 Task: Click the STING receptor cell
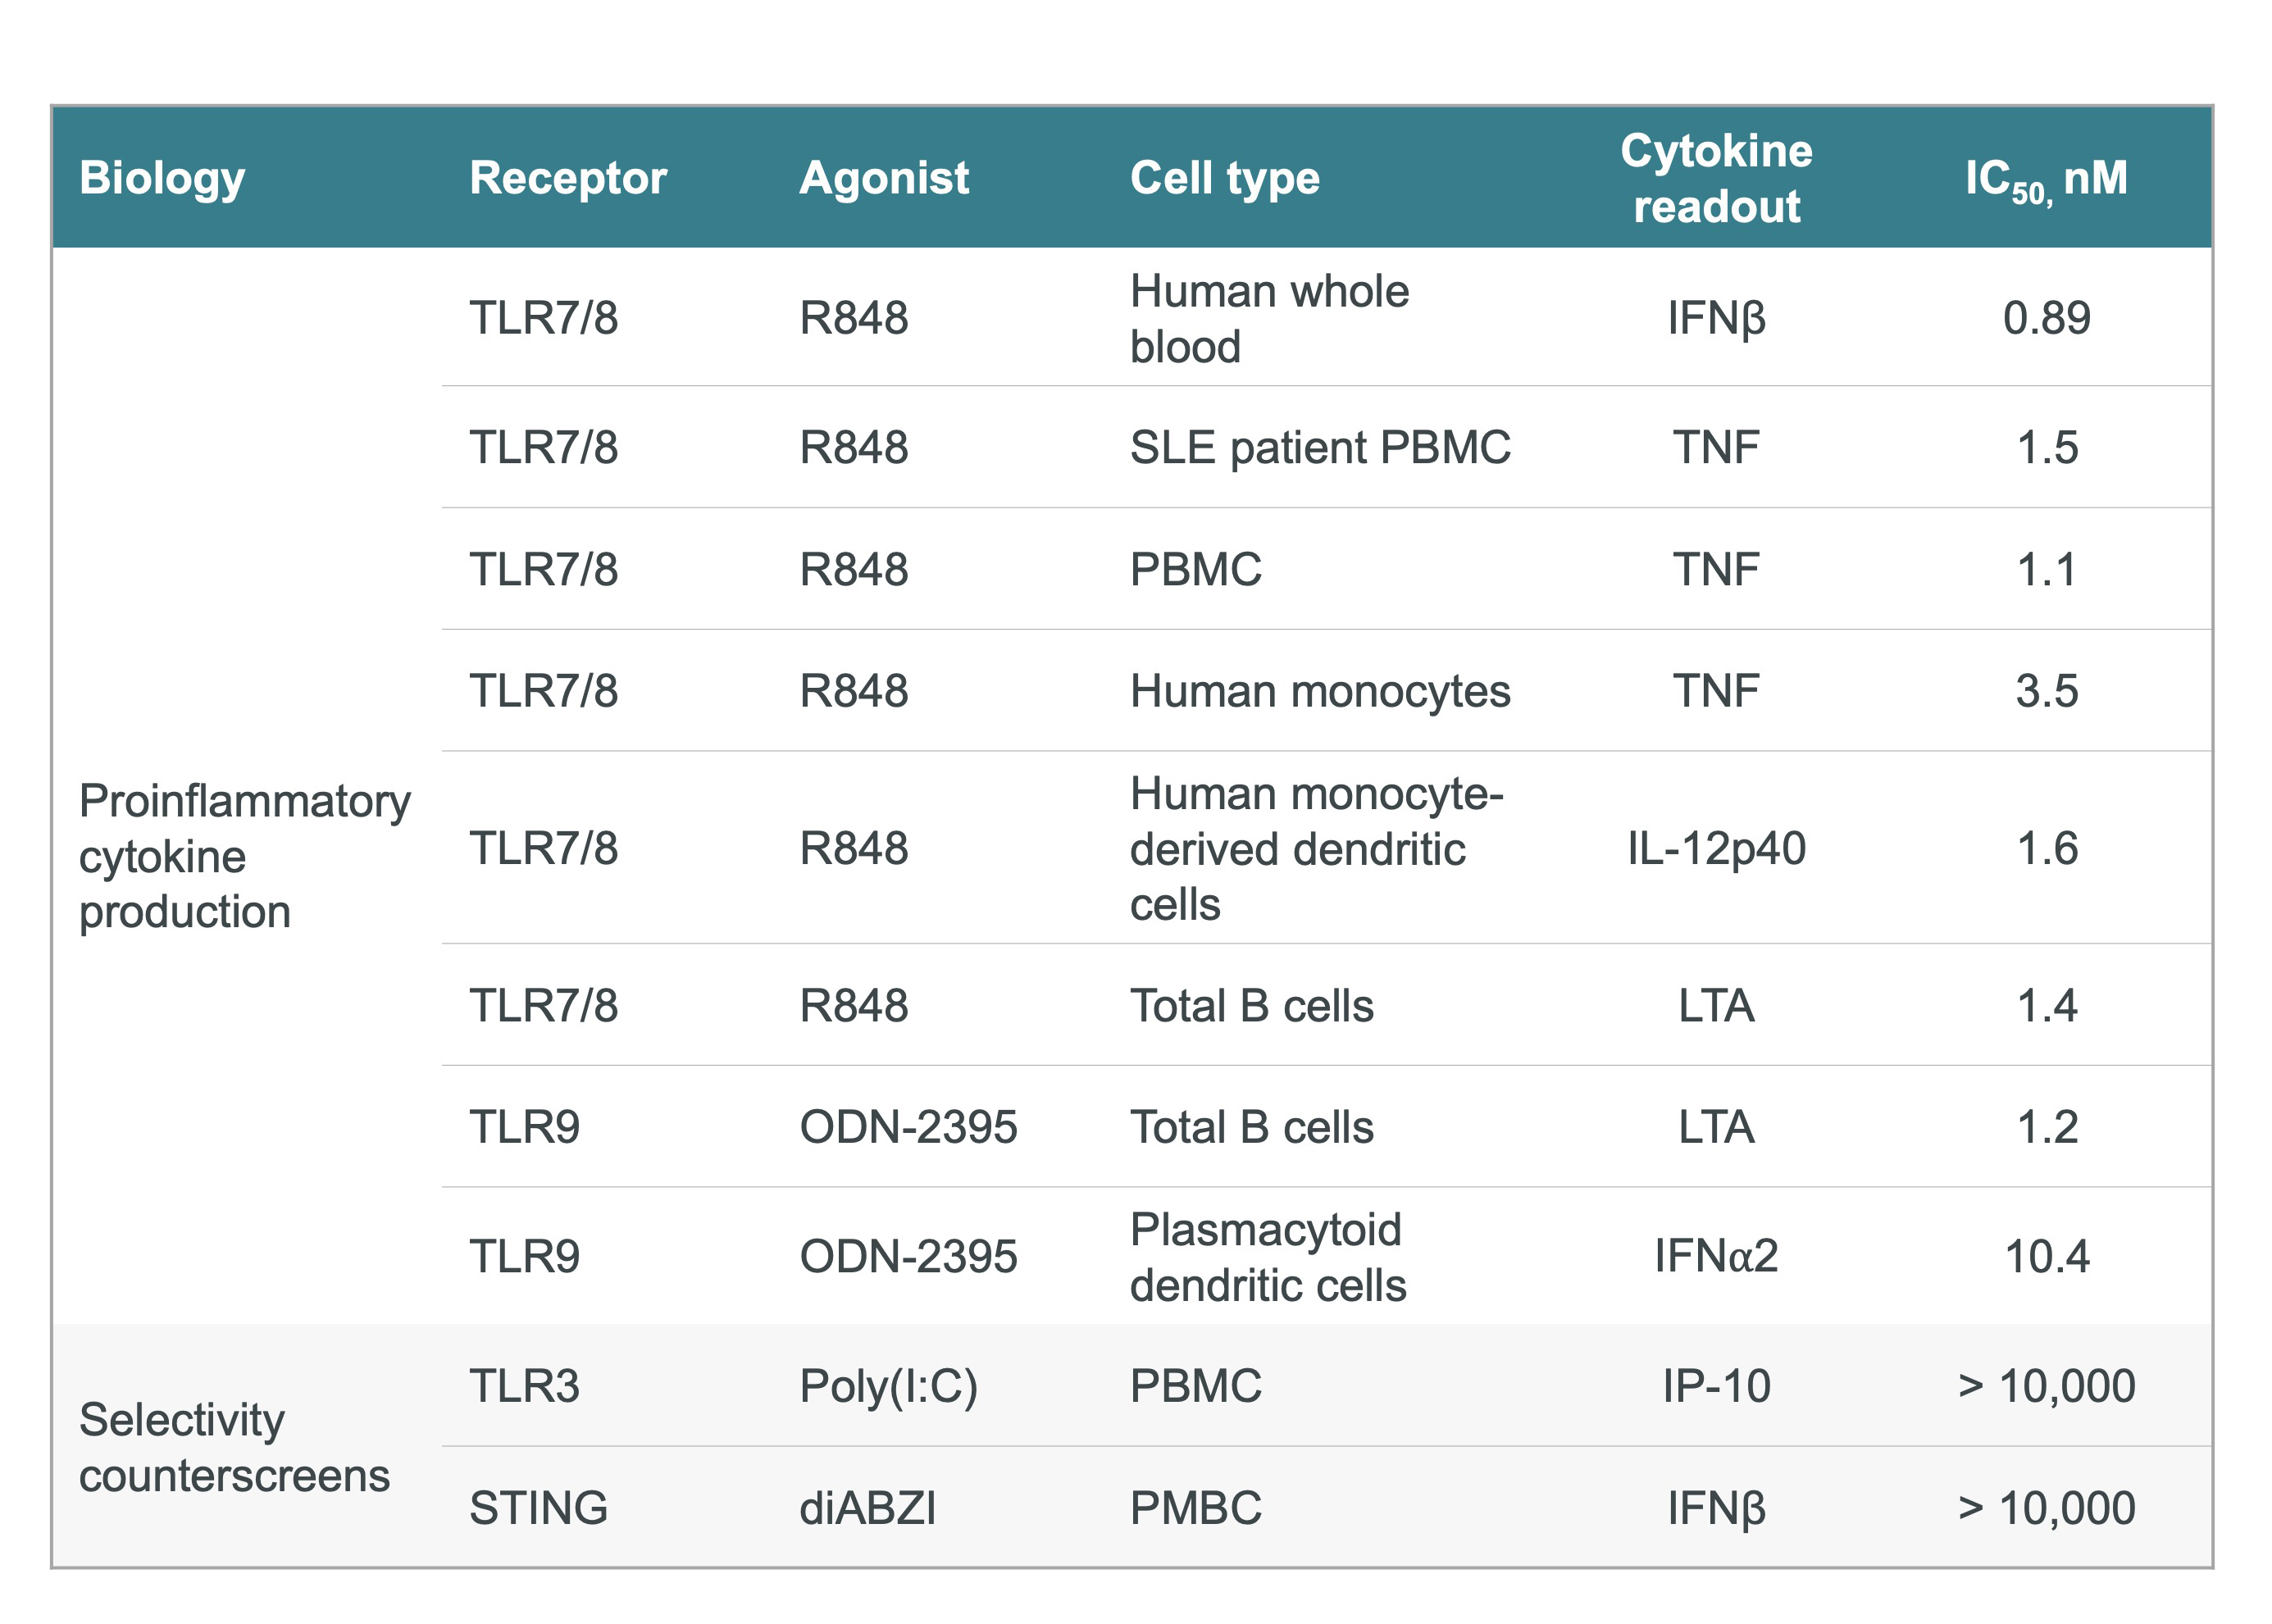tap(538, 1508)
